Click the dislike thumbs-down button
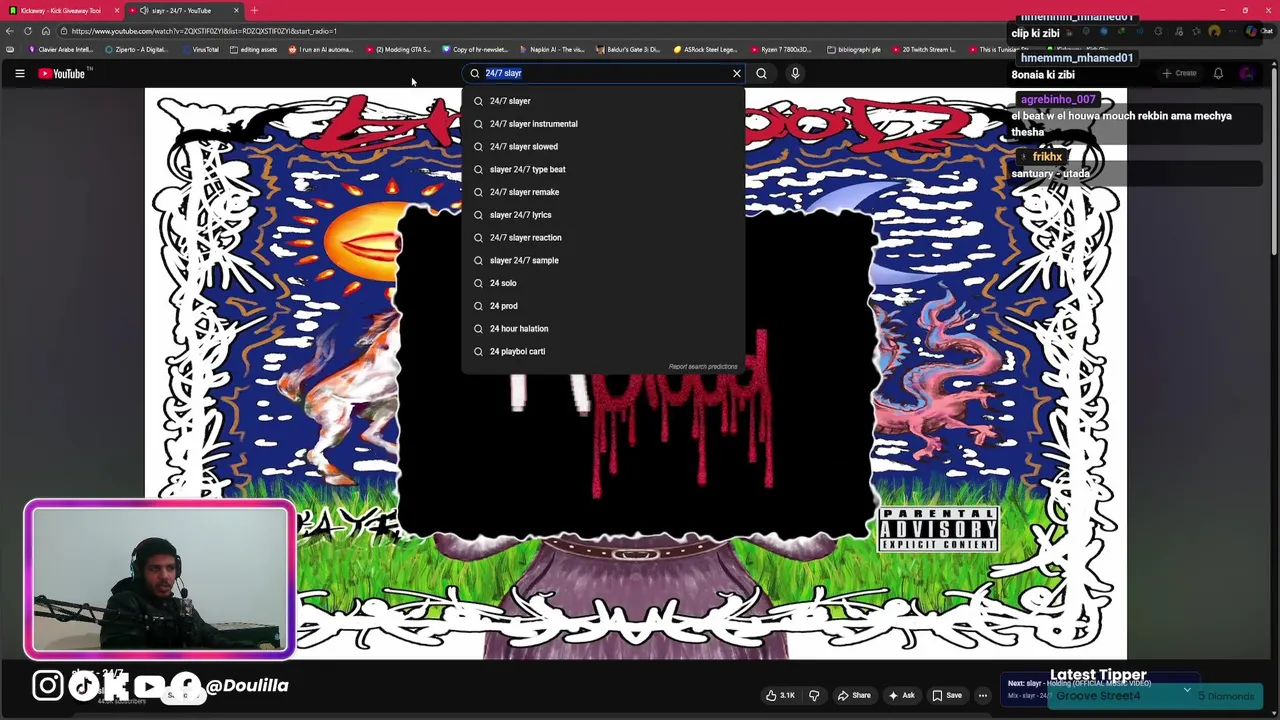The width and height of the screenshot is (1280, 720). 814,695
